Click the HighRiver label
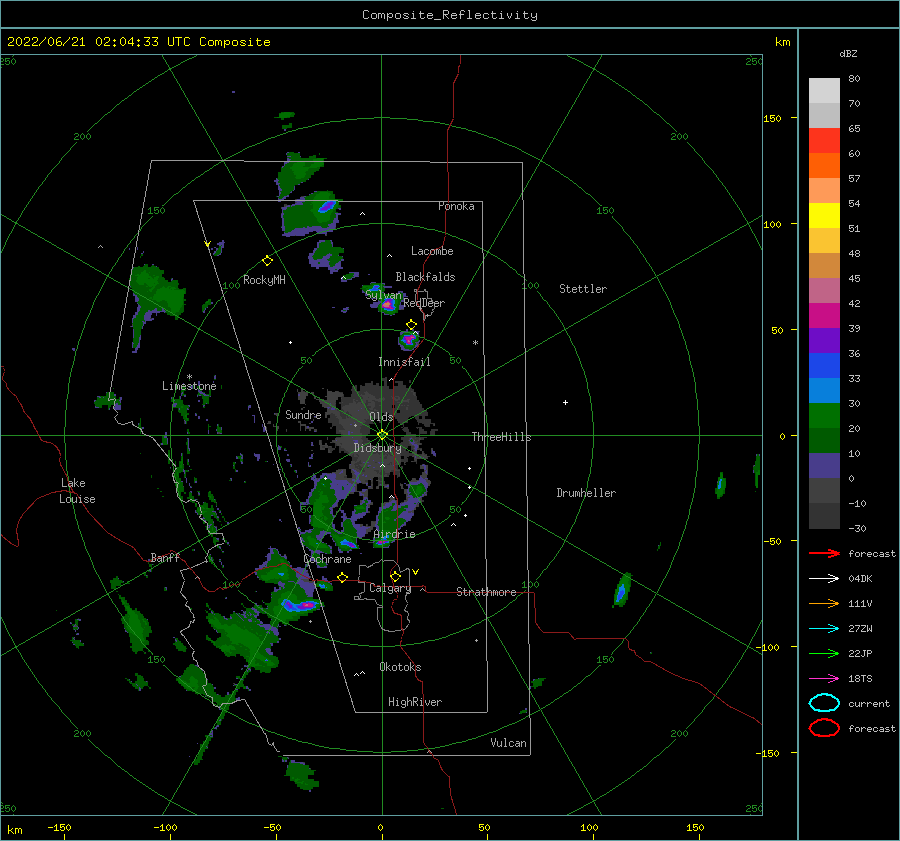 tap(415, 702)
